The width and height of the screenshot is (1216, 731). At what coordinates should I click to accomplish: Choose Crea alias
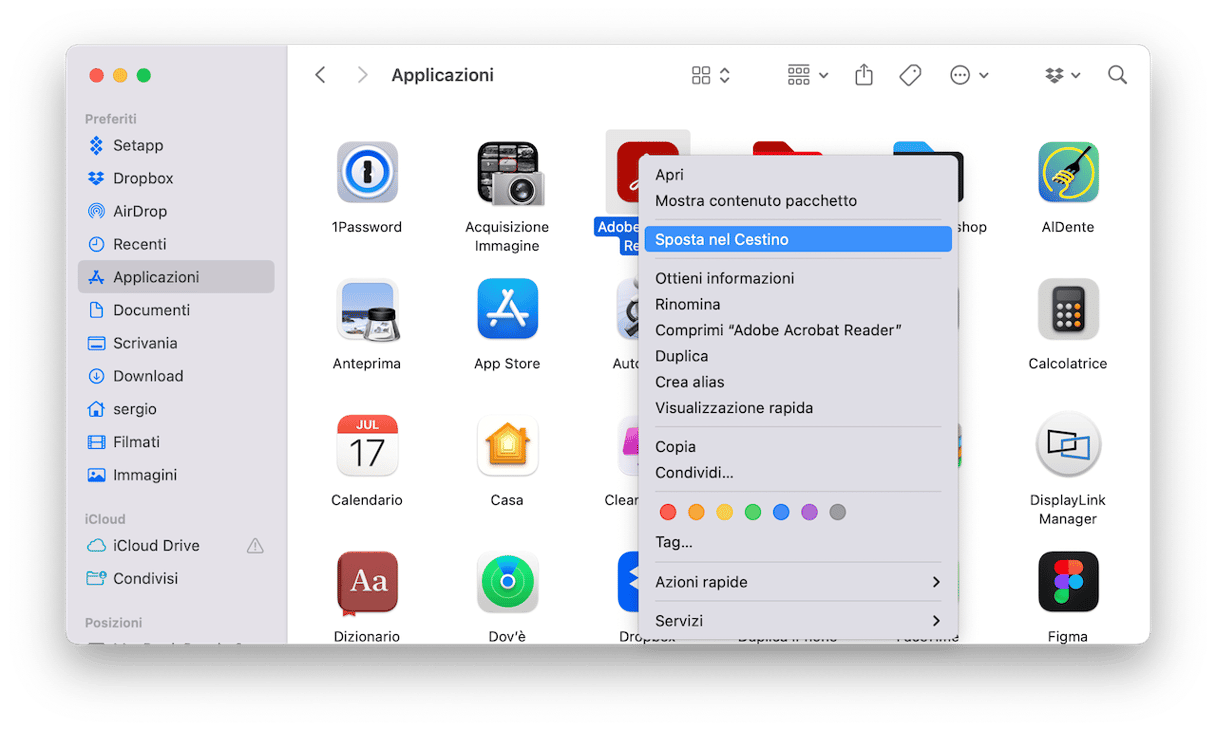(798, 382)
